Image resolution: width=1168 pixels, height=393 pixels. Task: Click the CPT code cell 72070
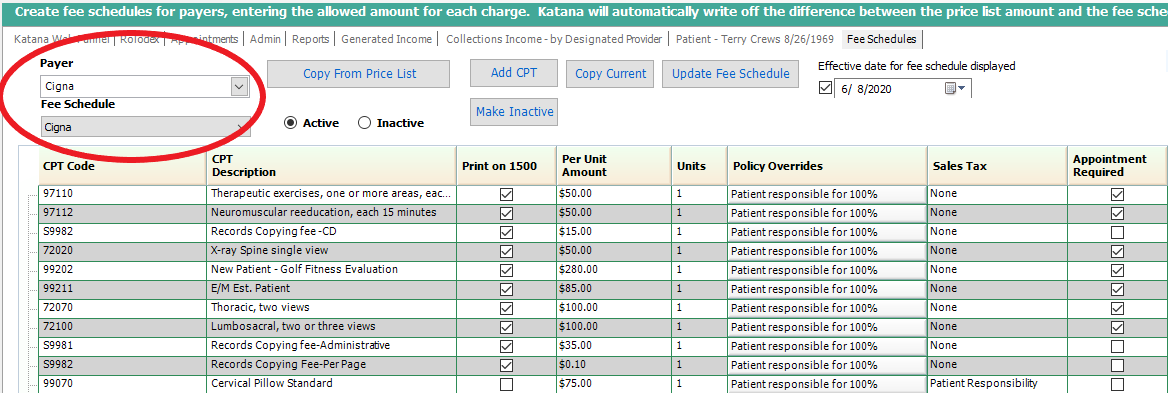pyautogui.click(x=122, y=307)
